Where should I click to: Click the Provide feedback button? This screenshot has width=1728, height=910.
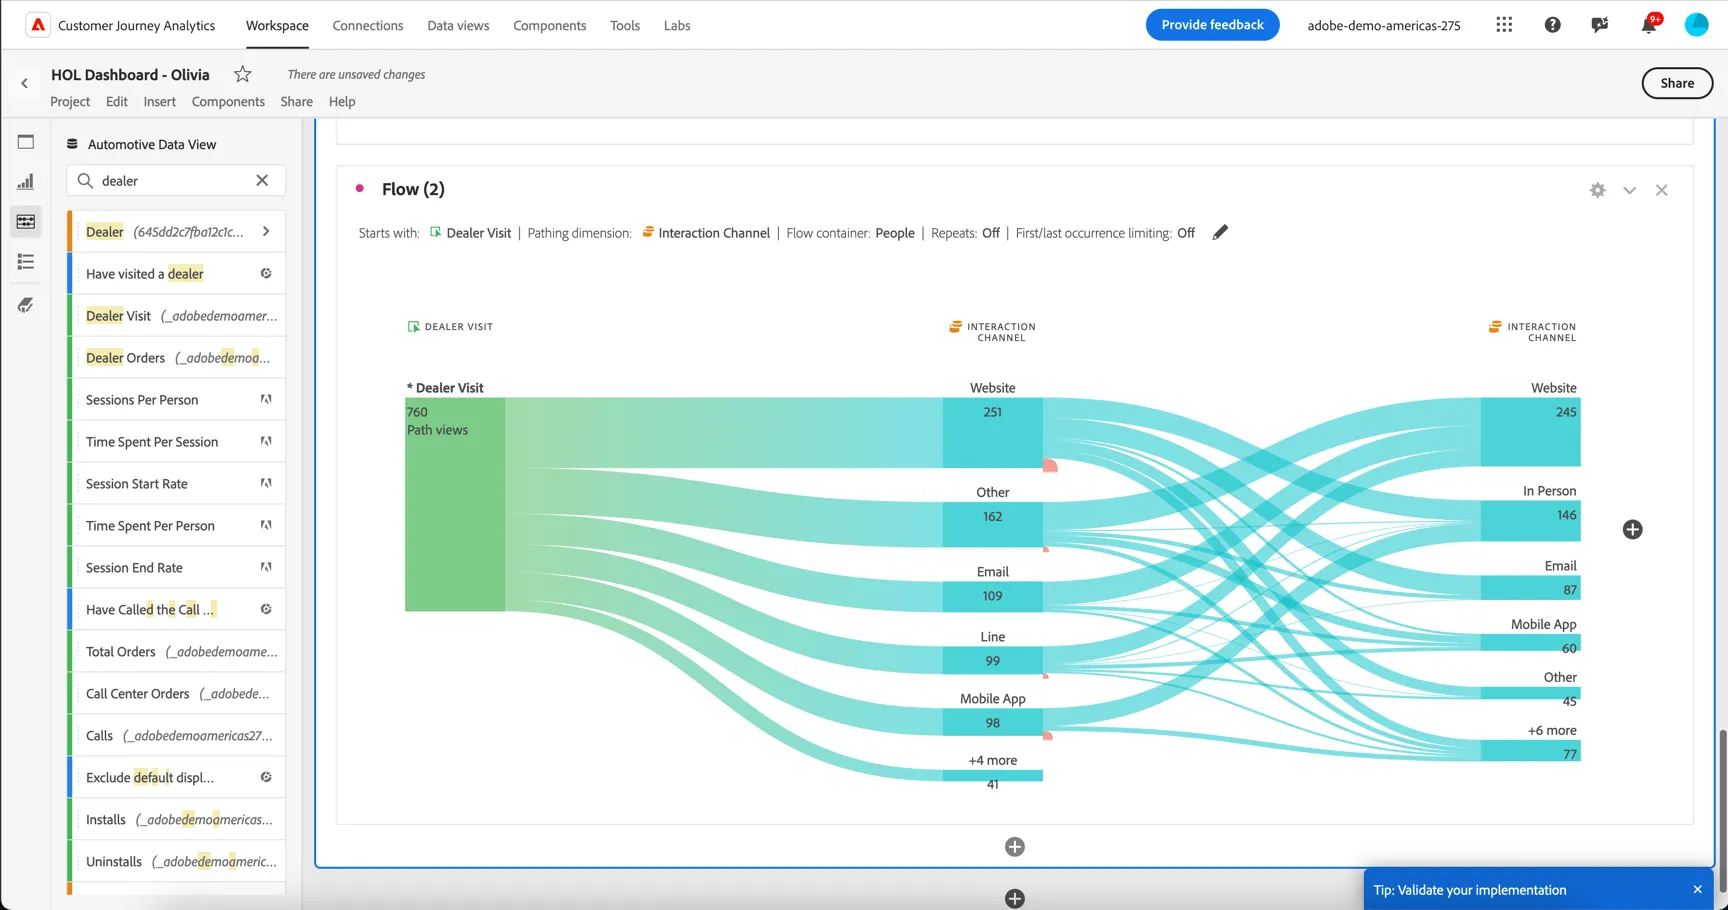pos(1212,25)
